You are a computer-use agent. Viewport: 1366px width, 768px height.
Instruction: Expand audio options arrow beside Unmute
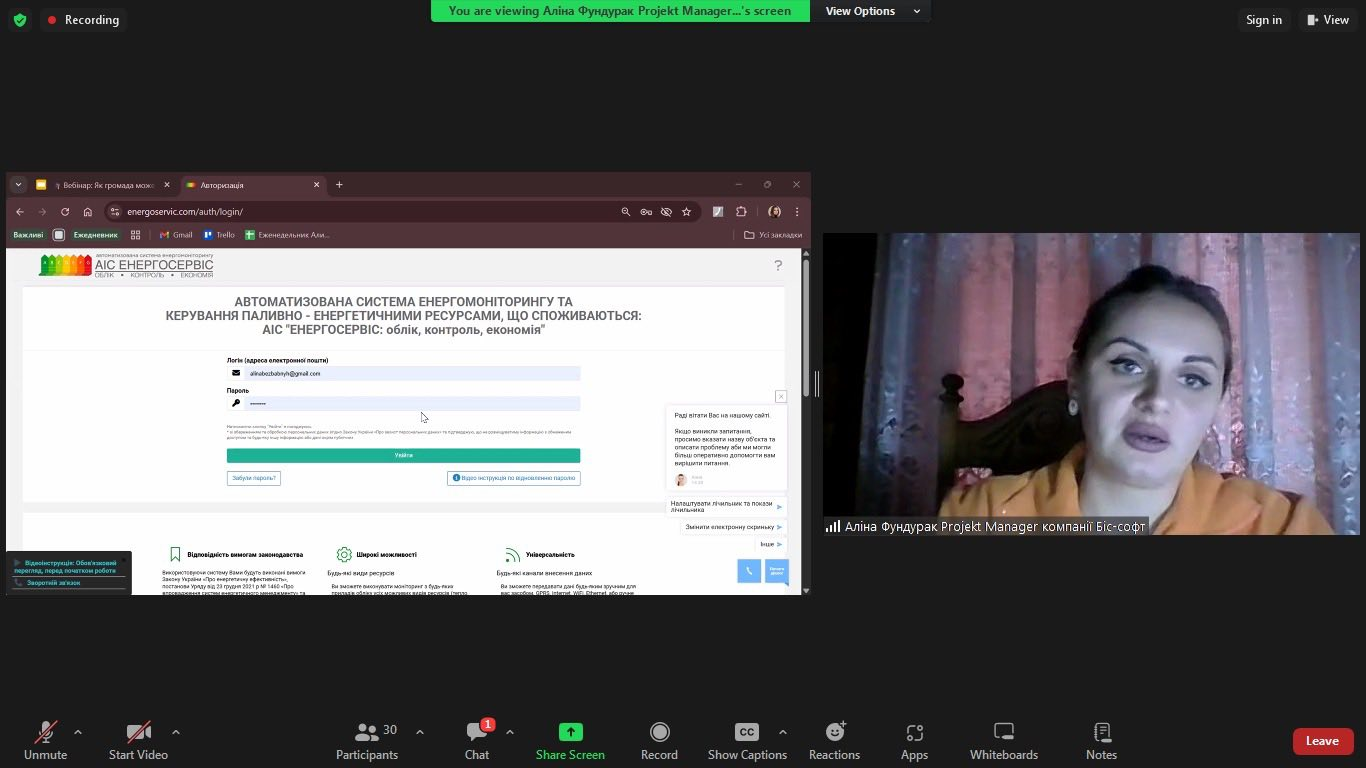click(78, 732)
